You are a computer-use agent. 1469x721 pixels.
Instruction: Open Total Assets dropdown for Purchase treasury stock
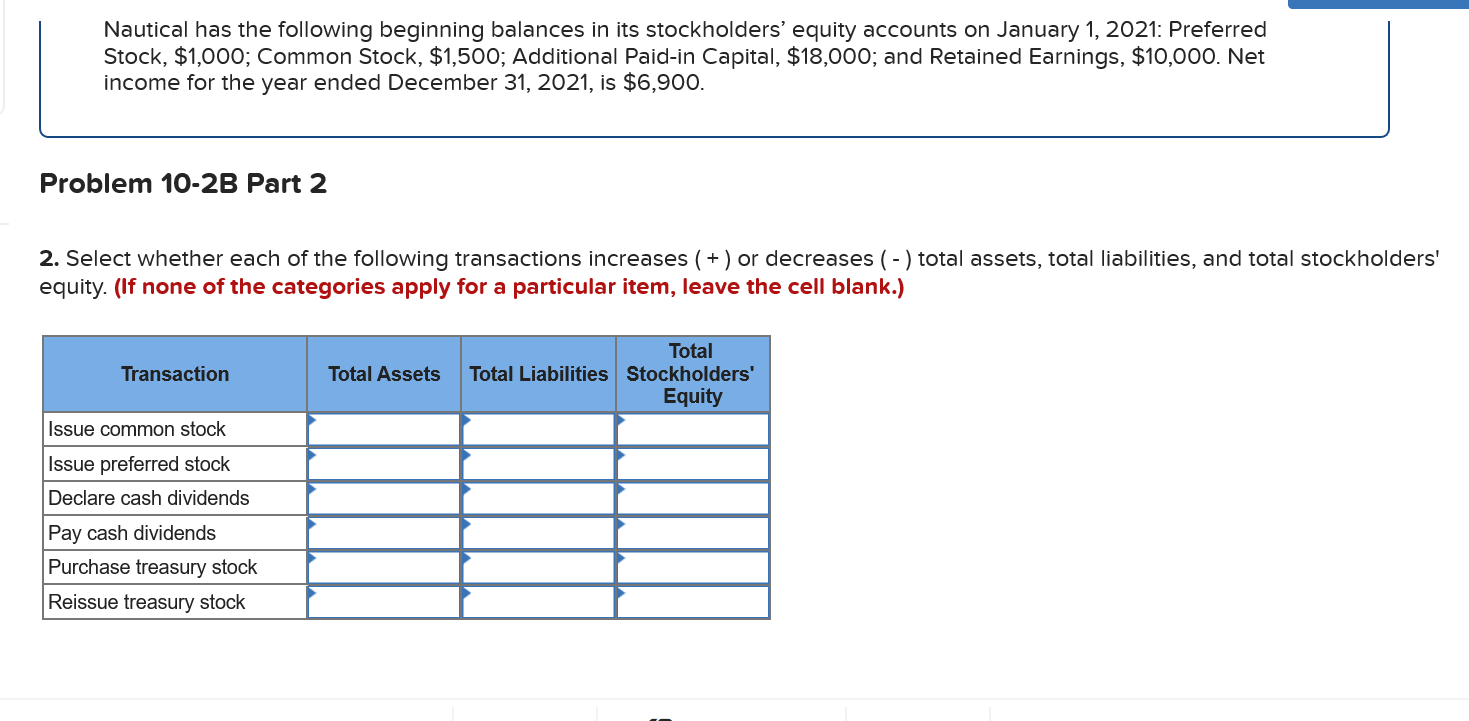pos(384,566)
